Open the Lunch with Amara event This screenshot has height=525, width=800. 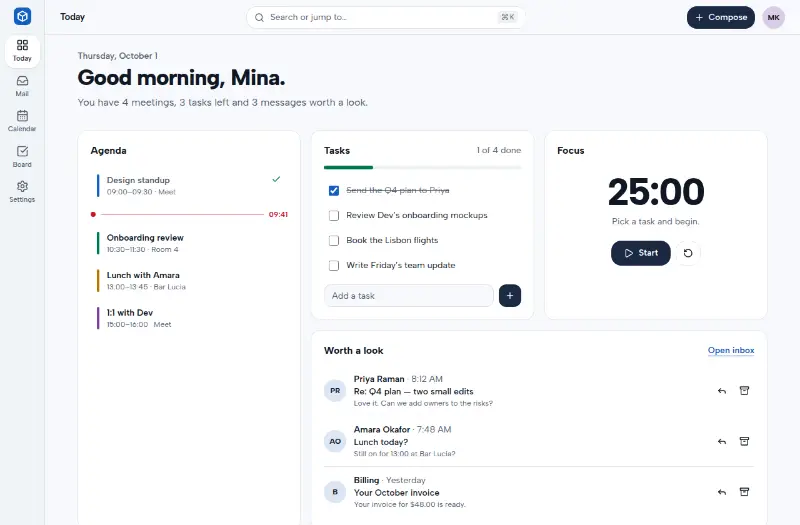189,281
